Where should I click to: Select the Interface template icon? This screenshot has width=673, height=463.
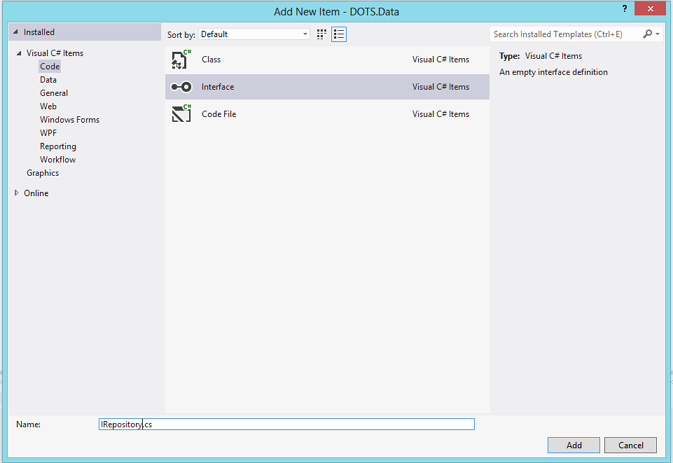click(x=181, y=87)
